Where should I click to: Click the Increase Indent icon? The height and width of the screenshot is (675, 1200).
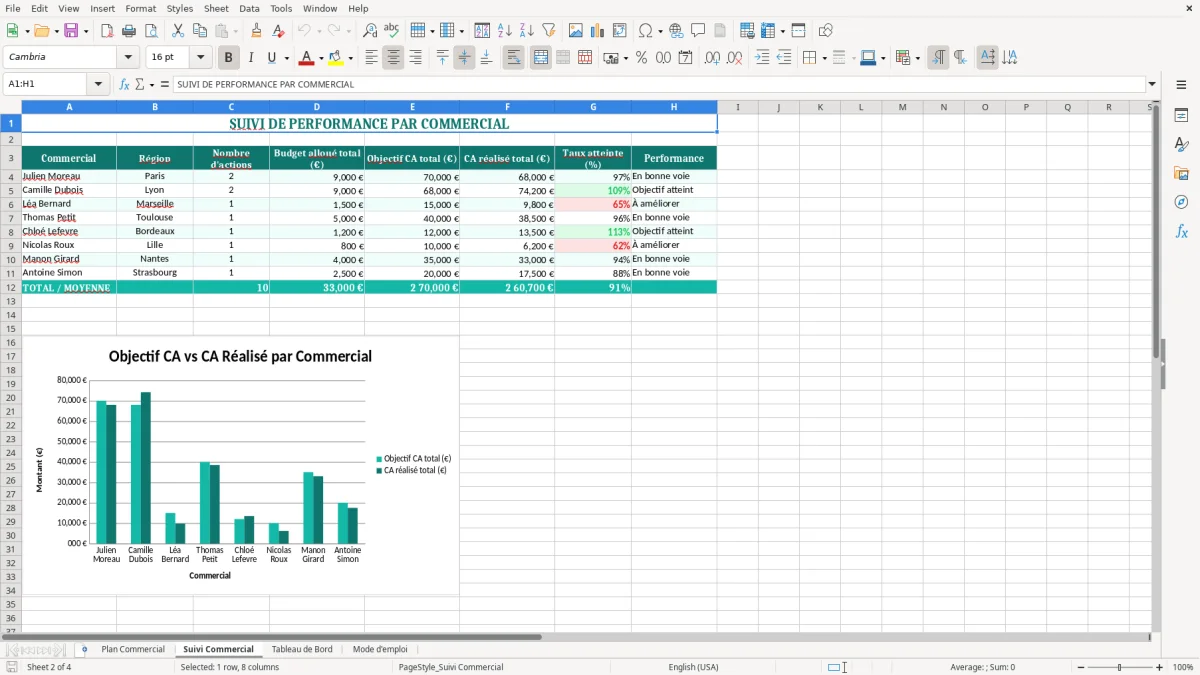click(x=762, y=58)
